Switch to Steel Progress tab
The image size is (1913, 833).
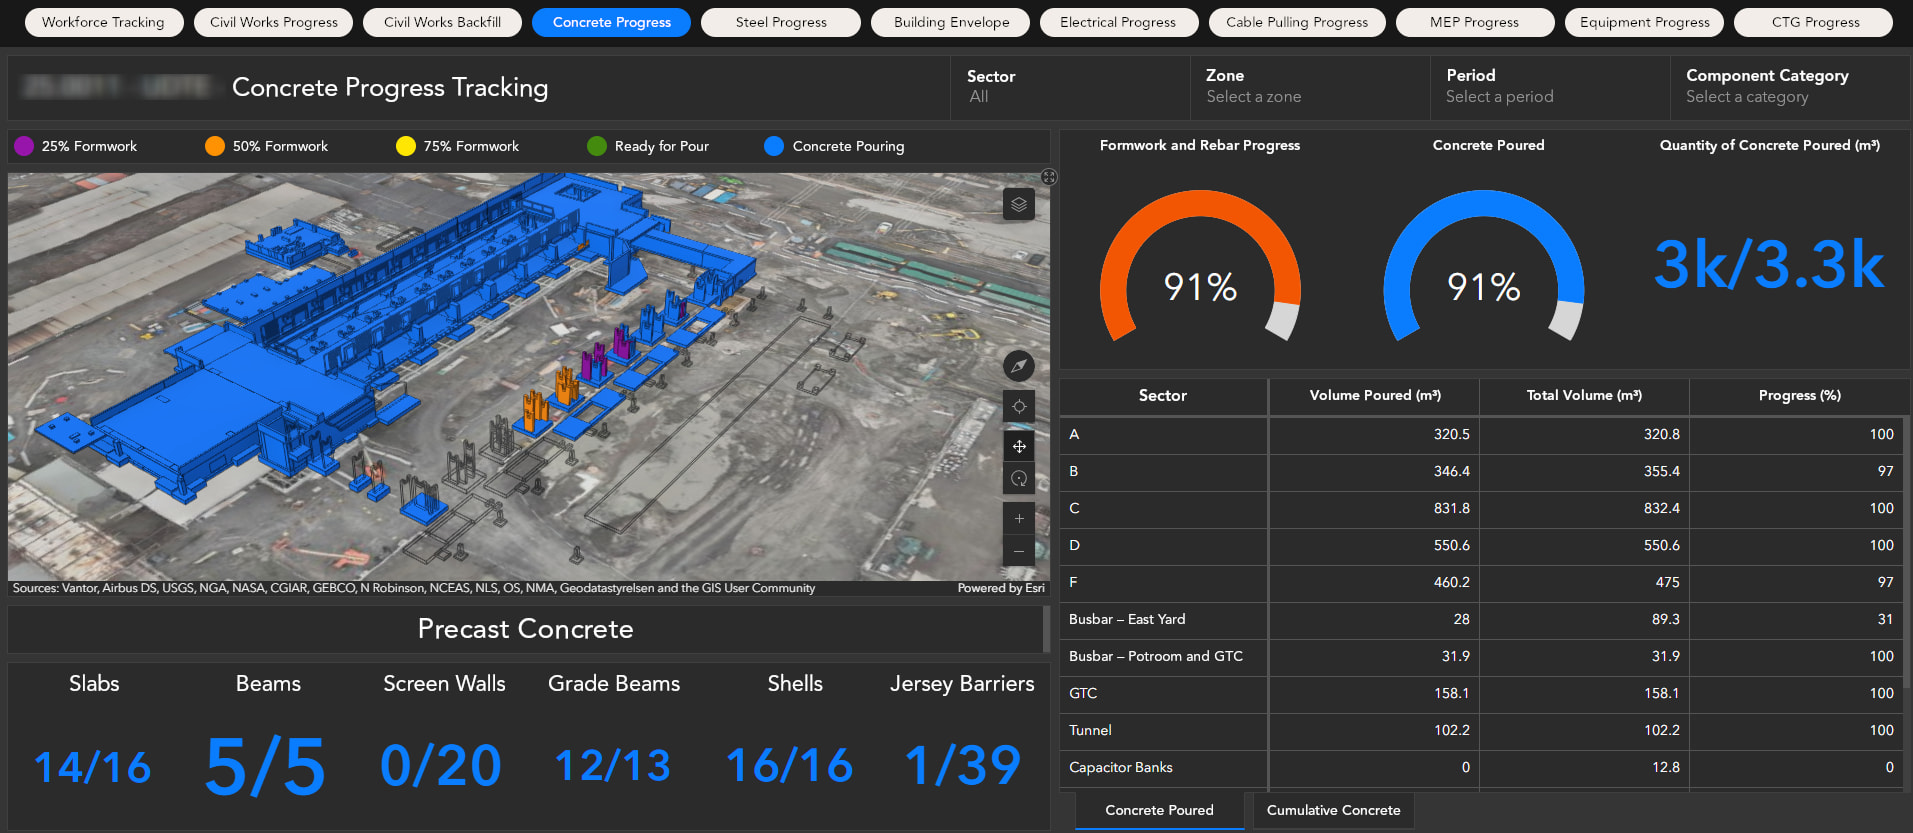click(781, 22)
